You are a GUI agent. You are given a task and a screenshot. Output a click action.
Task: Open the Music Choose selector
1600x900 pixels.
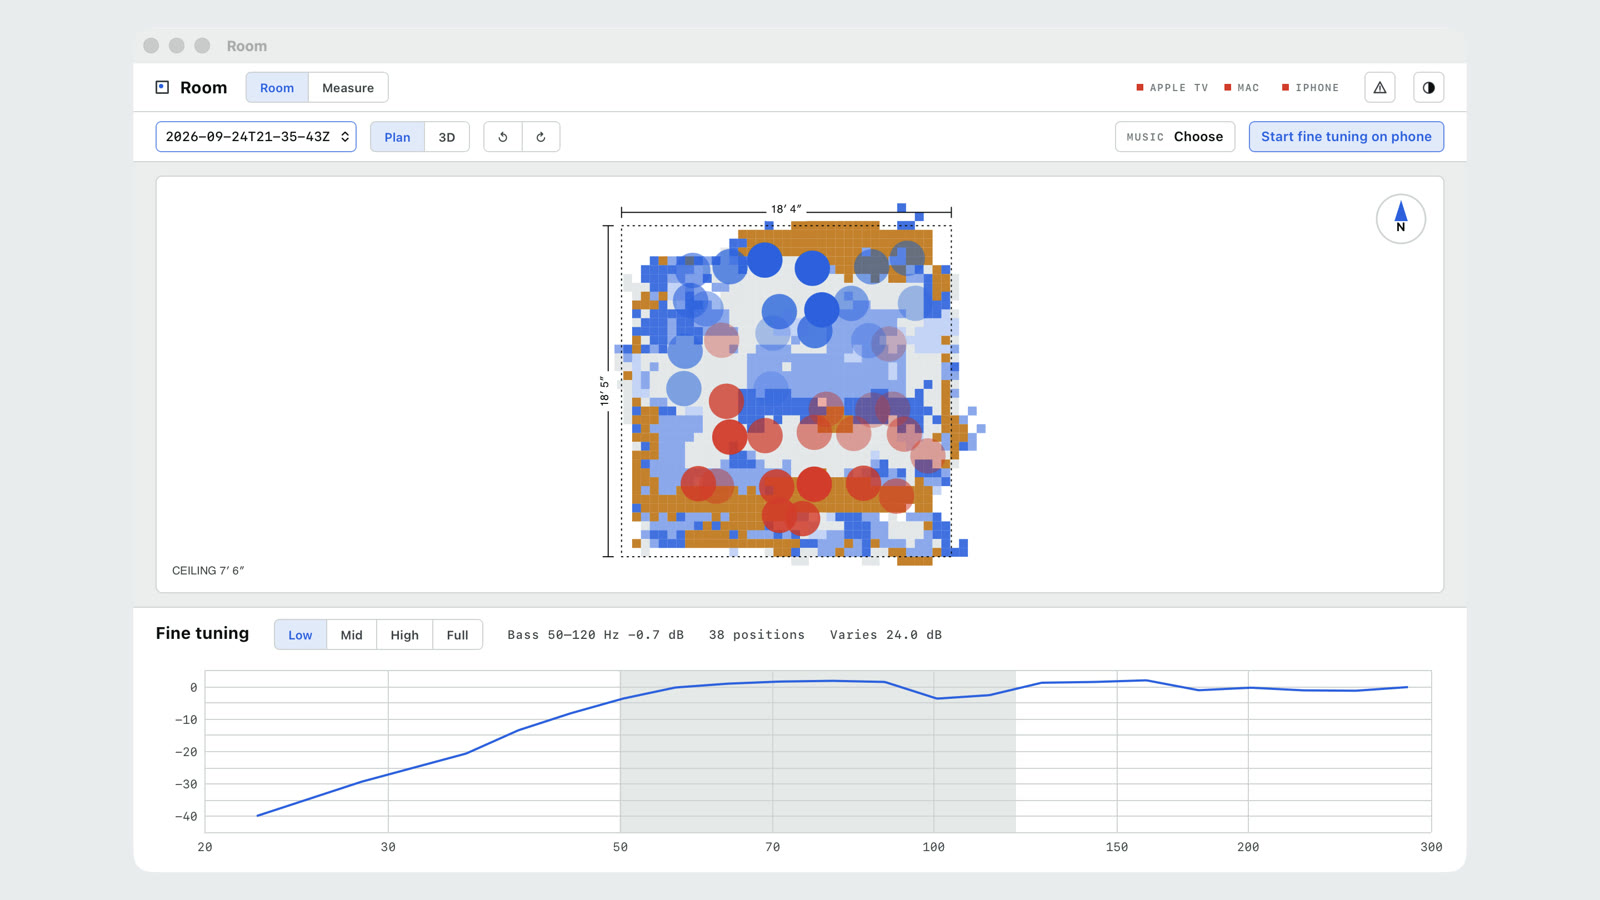click(1175, 137)
